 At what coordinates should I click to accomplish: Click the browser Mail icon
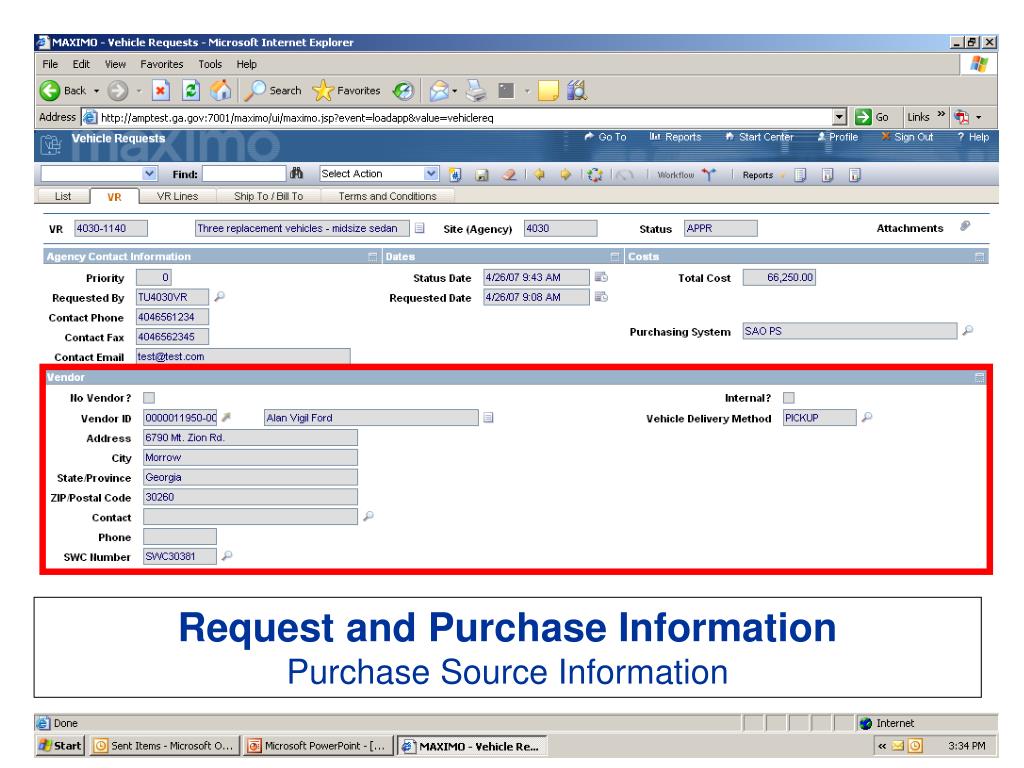(x=440, y=90)
